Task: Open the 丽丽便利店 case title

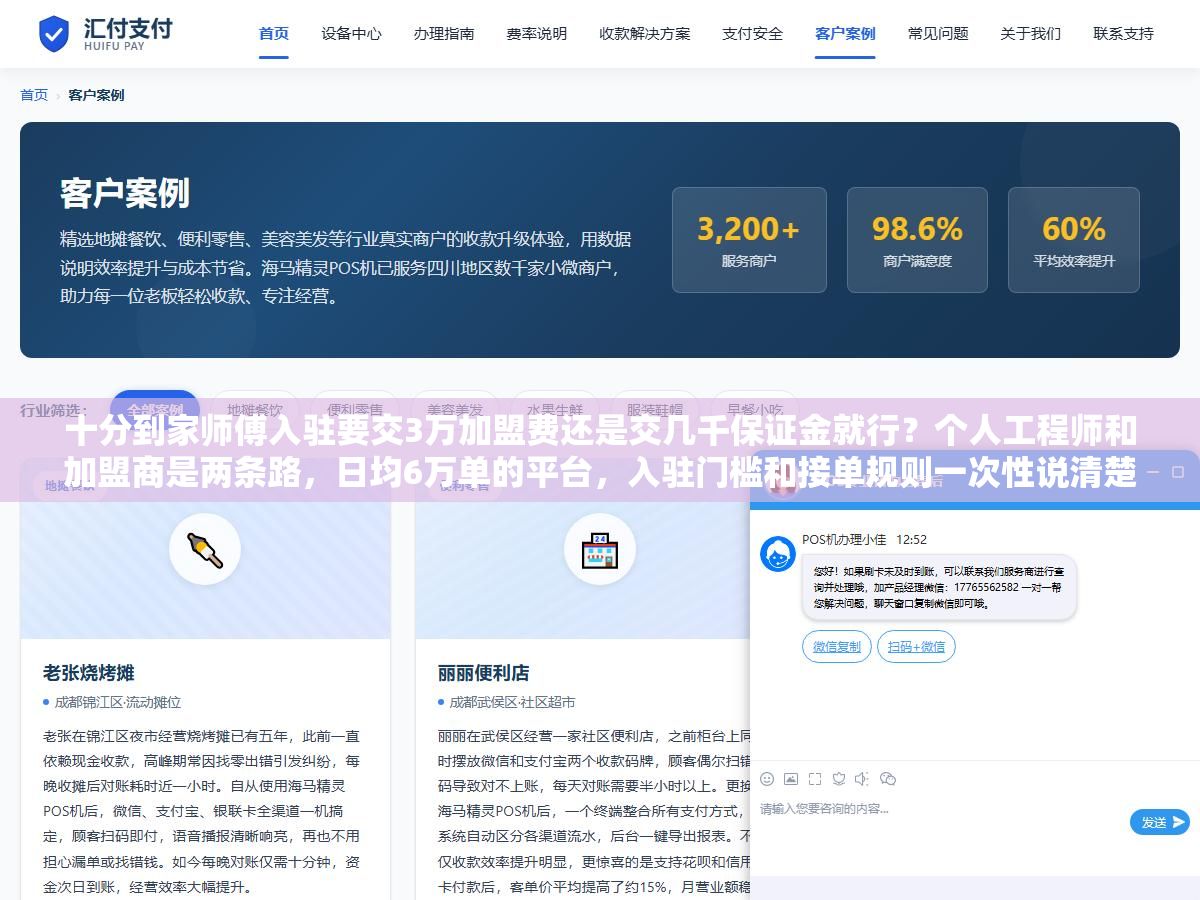Action: (484, 672)
